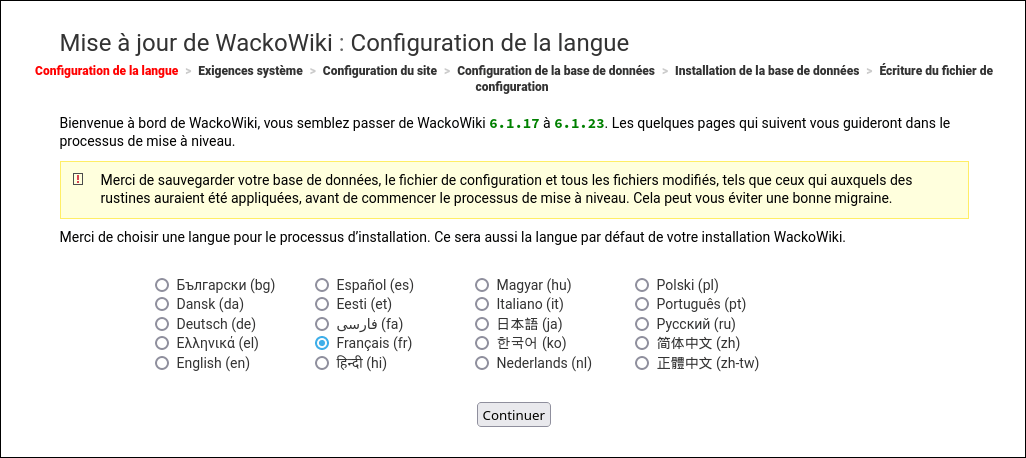This screenshot has height=458, width=1026.
Task: Select Español (es) as the language
Action: [x=322, y=285]
